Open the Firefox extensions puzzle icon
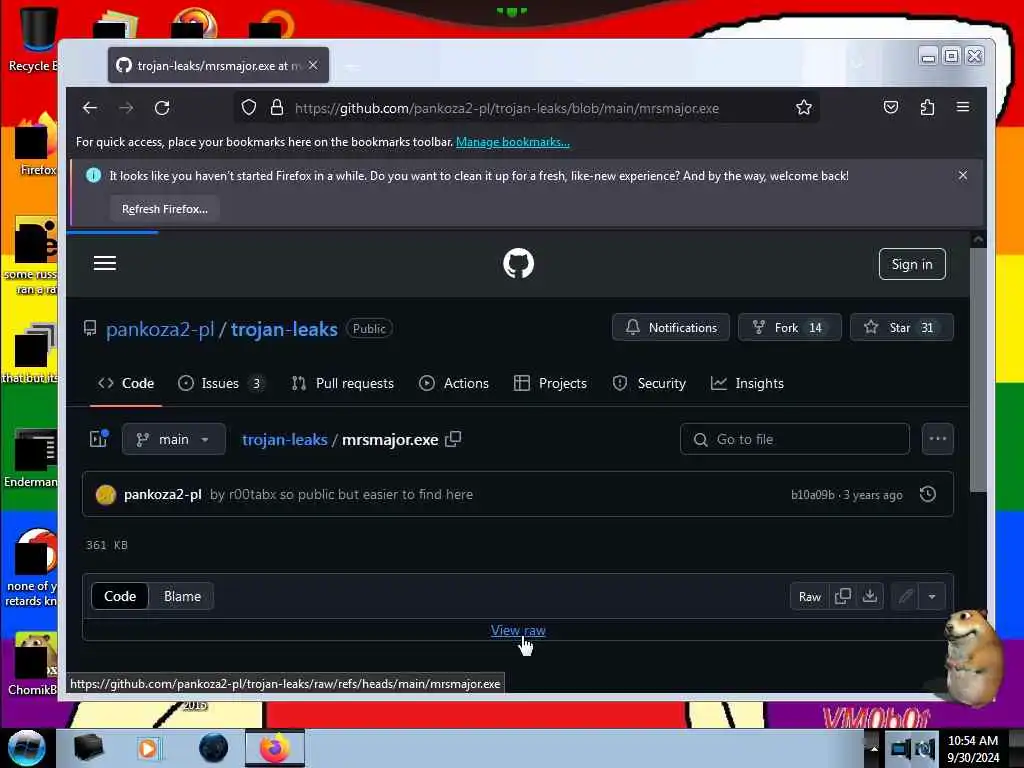 click(x=927, y=107)
